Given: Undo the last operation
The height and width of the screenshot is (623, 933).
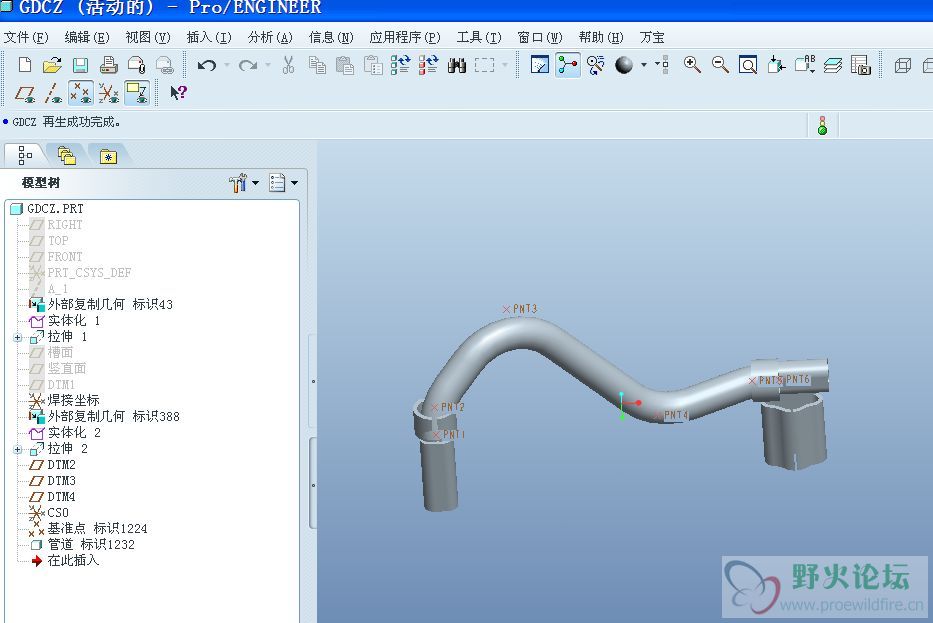Looking at the screenshot, I should click(x=207, y=65).
